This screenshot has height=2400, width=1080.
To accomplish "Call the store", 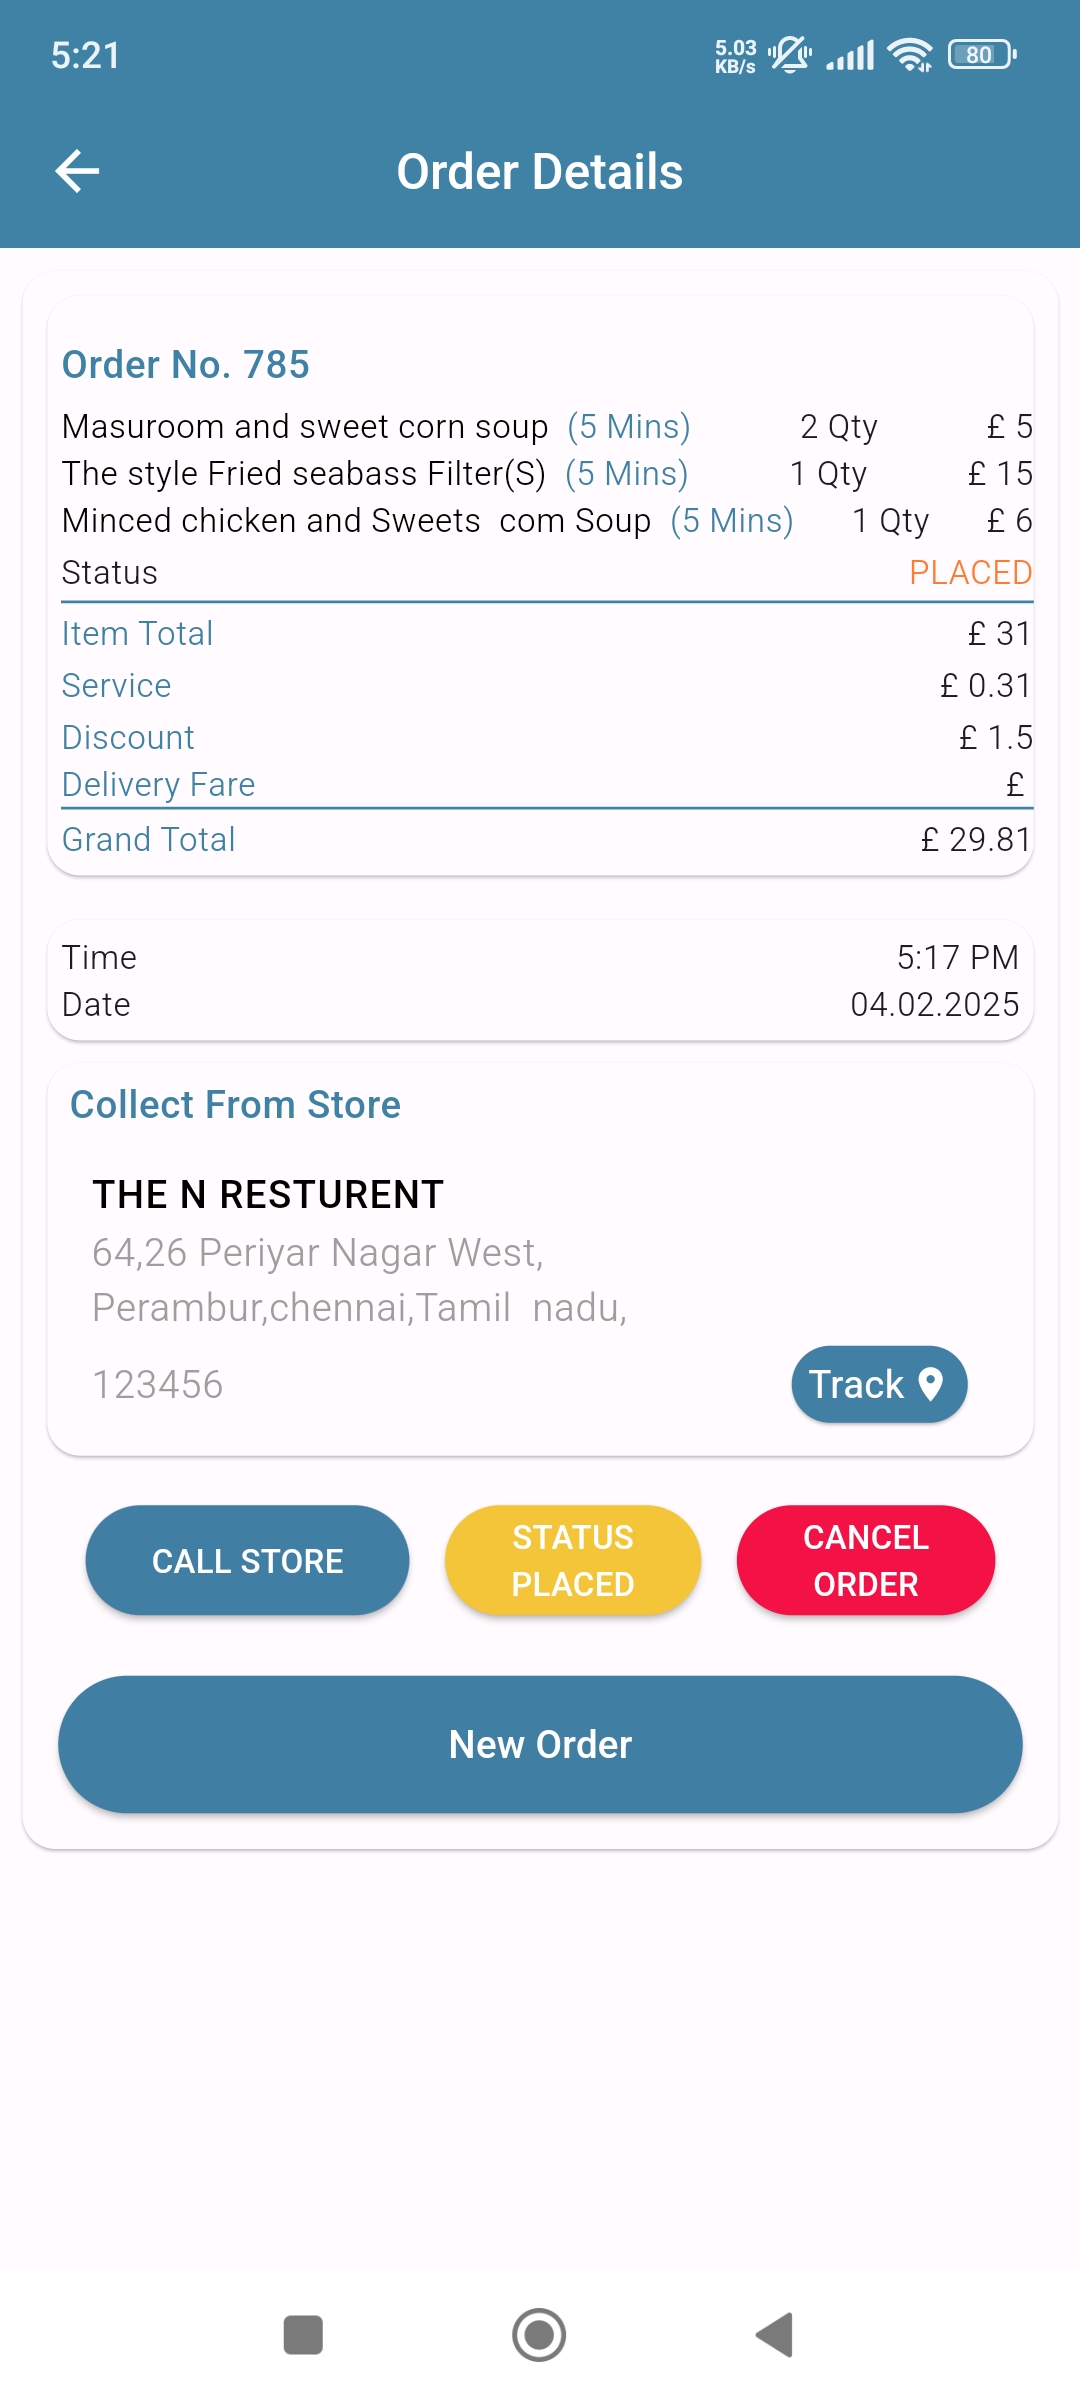I will 247,1560.
